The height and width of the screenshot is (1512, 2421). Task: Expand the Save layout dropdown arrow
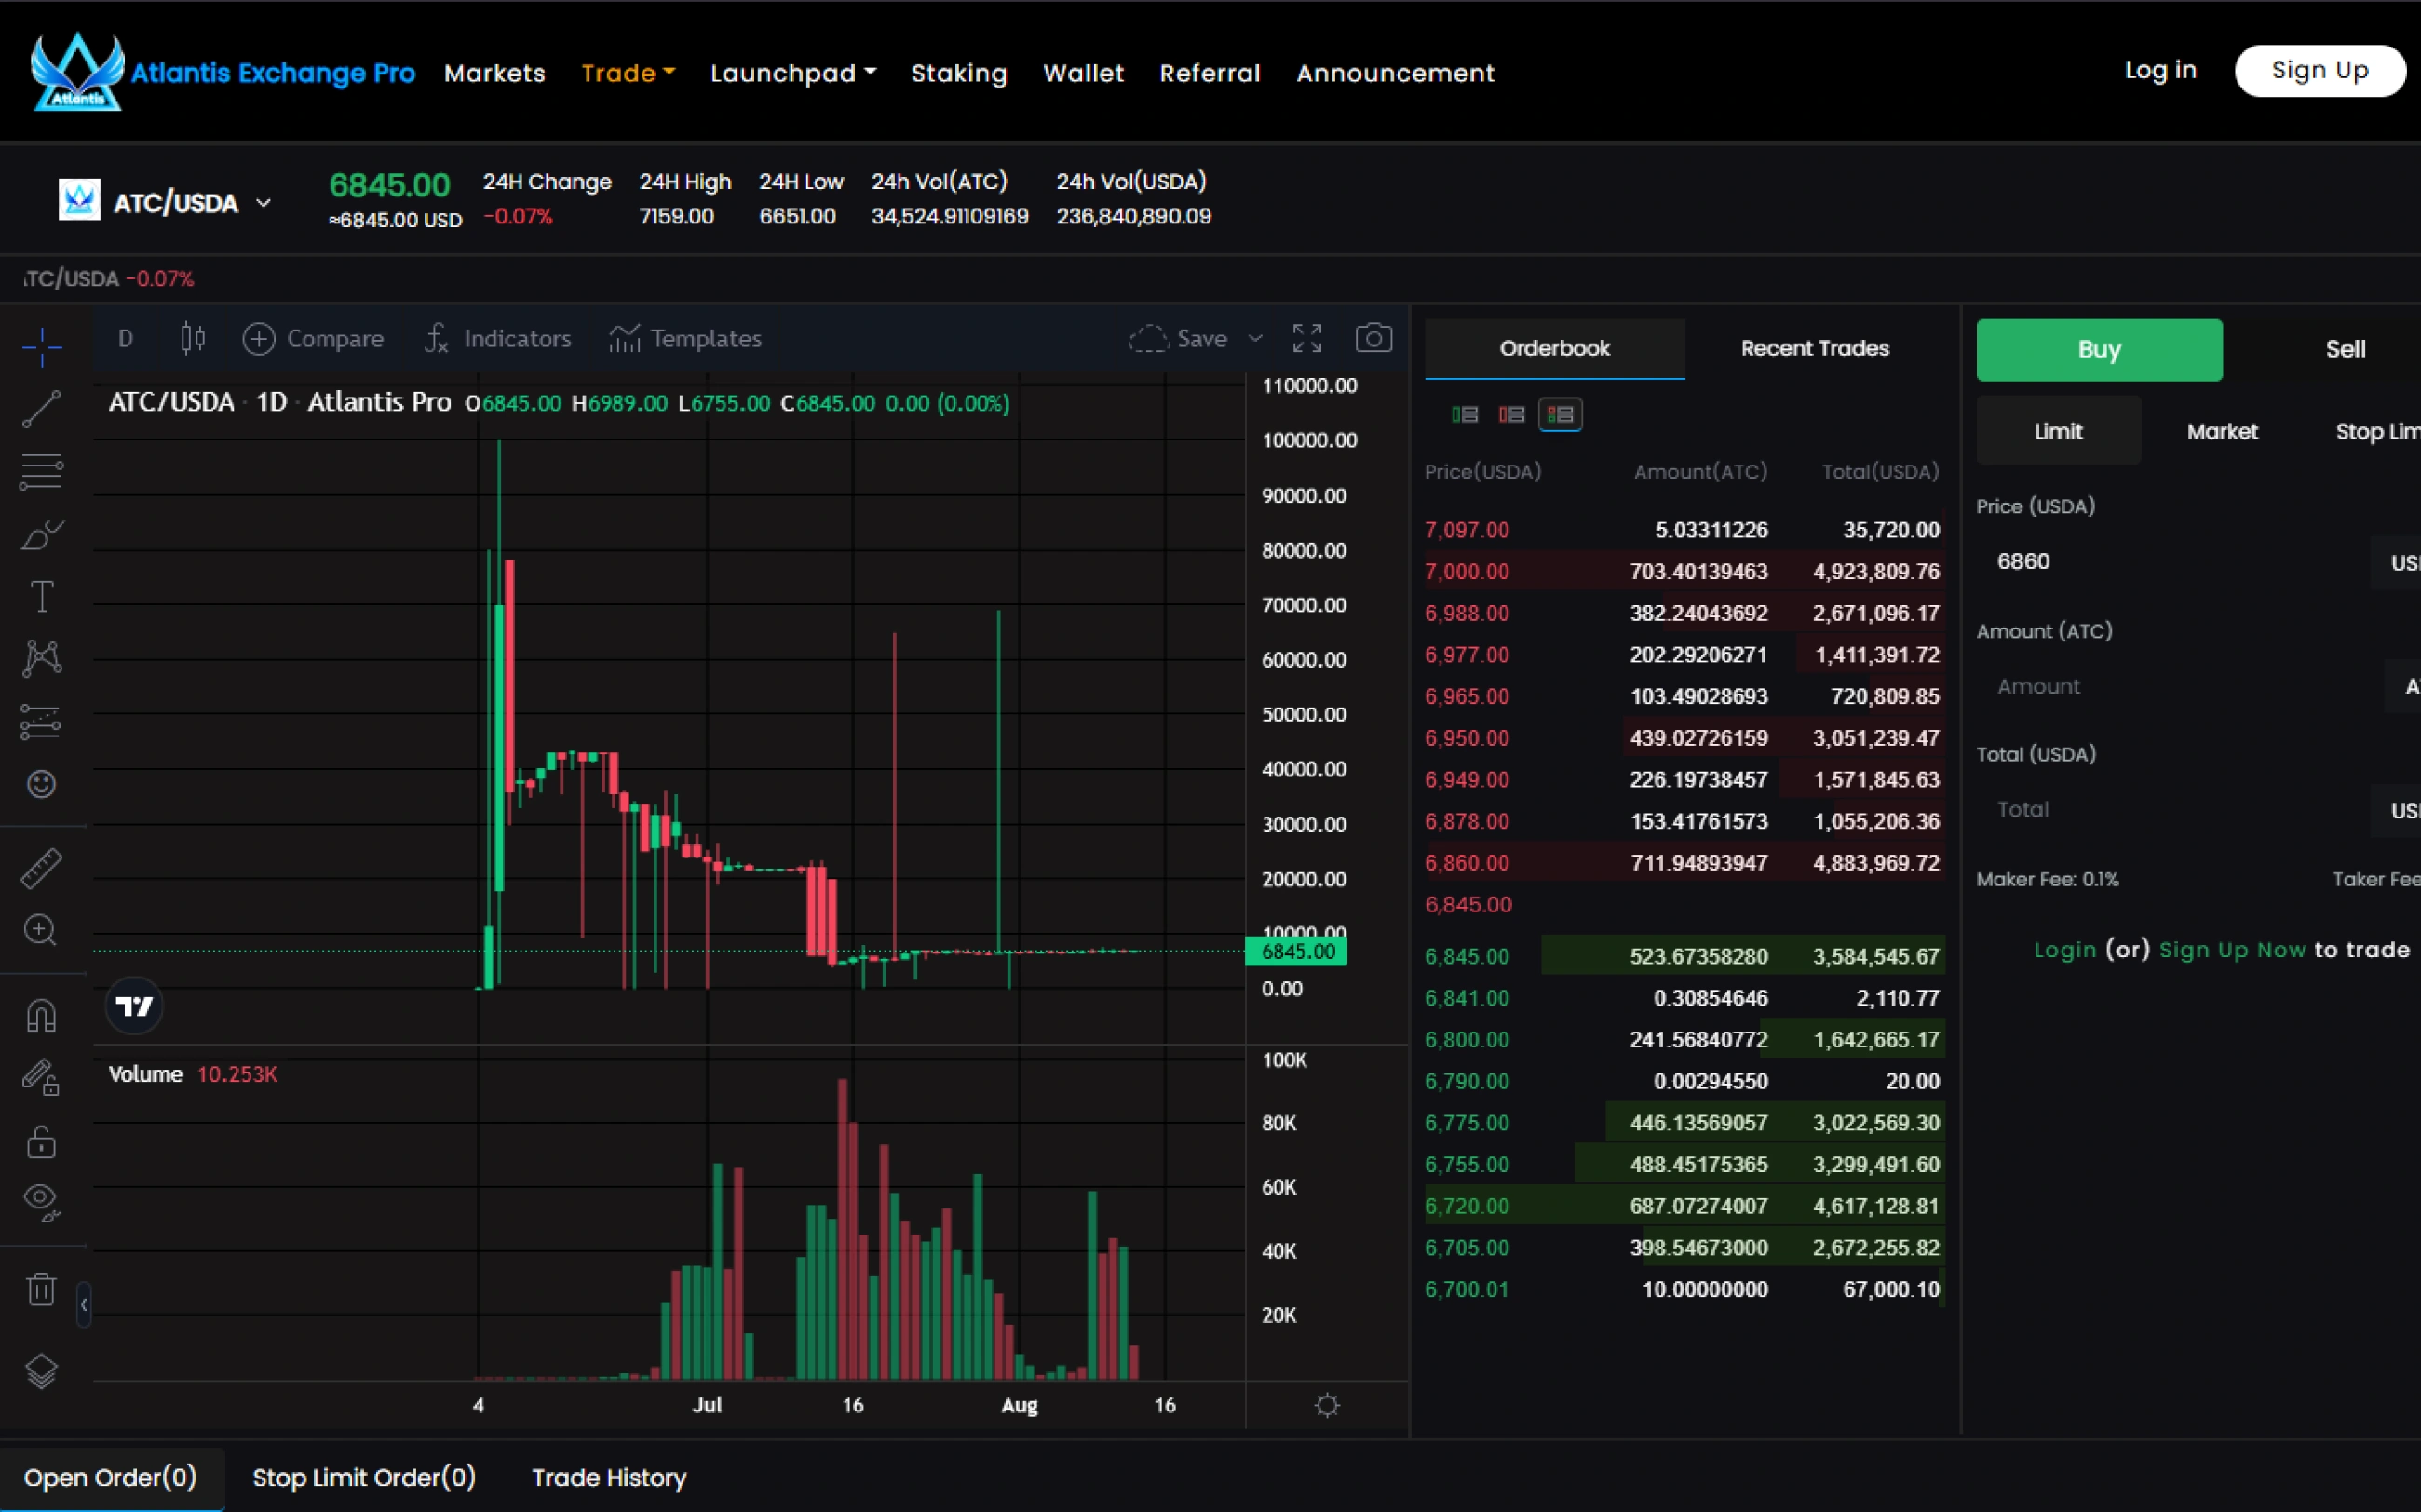[x=1255, y=339]
